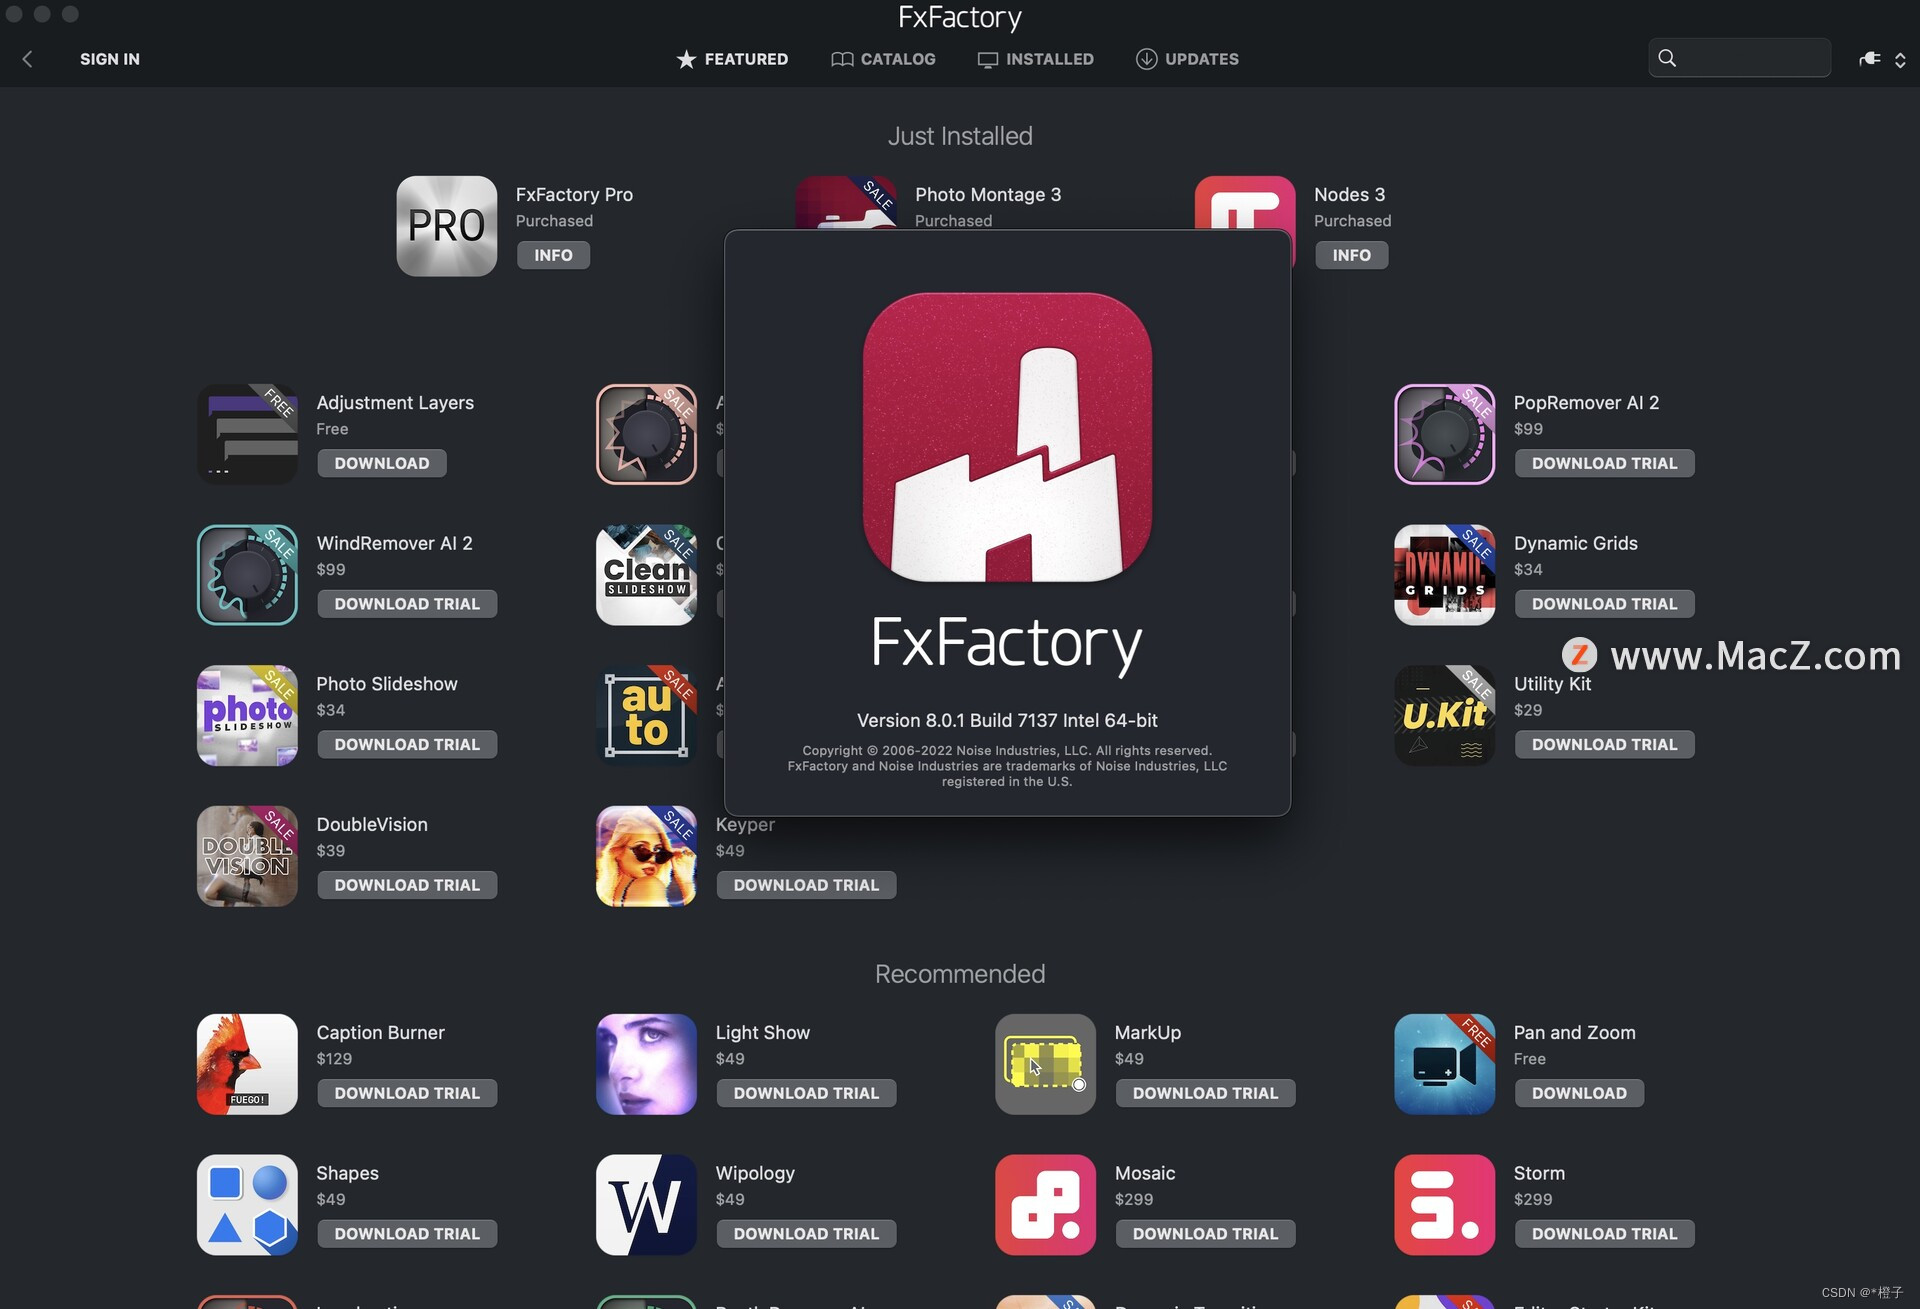Download trial of Caption Burner
This screenshot has height=1309, width=1920.
[407, 1093]
